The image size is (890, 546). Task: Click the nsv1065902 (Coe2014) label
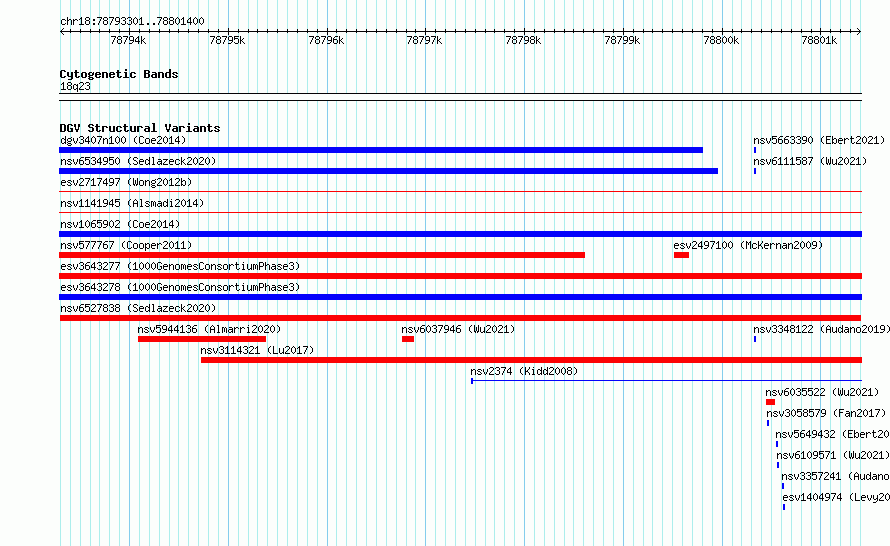click(120, 224)
